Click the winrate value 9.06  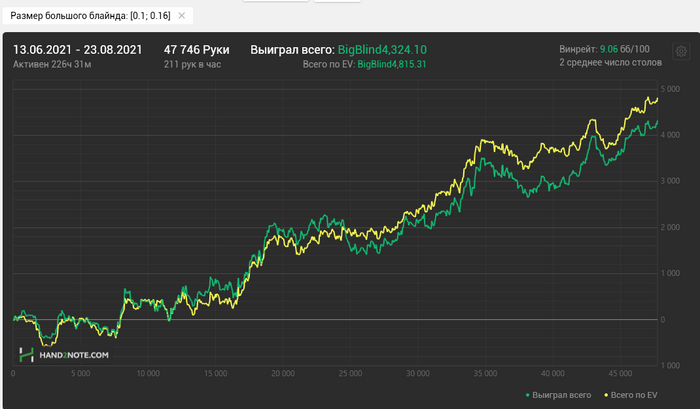coord(609,49)
